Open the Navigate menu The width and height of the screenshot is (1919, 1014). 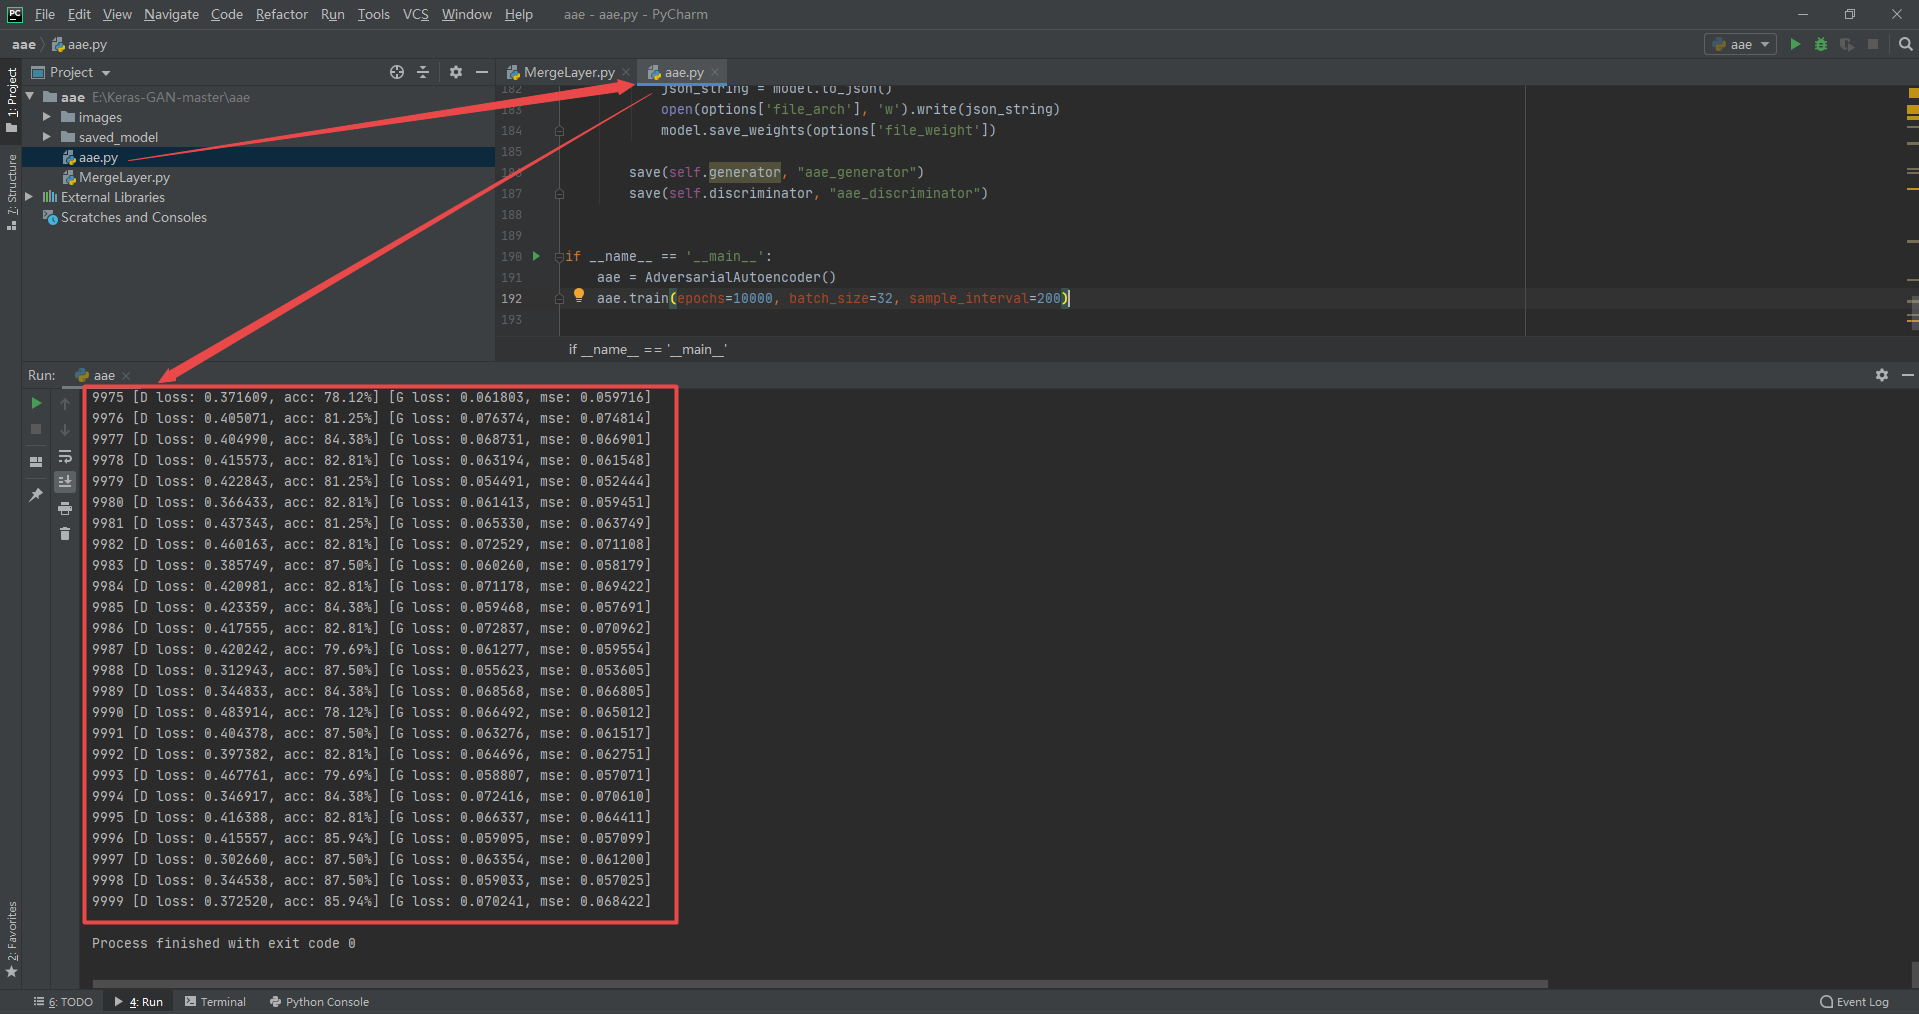pyautogui.click(x=171, y=14)
